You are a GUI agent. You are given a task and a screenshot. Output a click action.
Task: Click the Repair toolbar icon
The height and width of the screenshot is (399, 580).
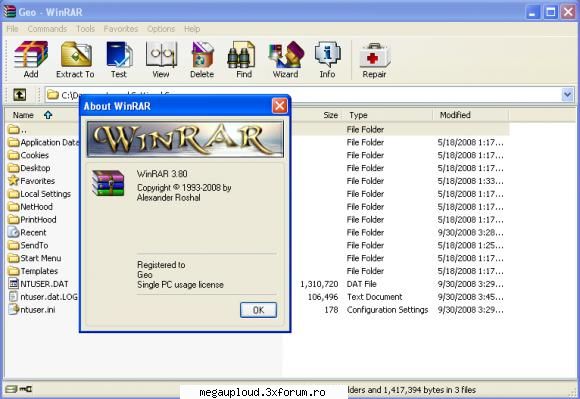(x=374, y=59)
